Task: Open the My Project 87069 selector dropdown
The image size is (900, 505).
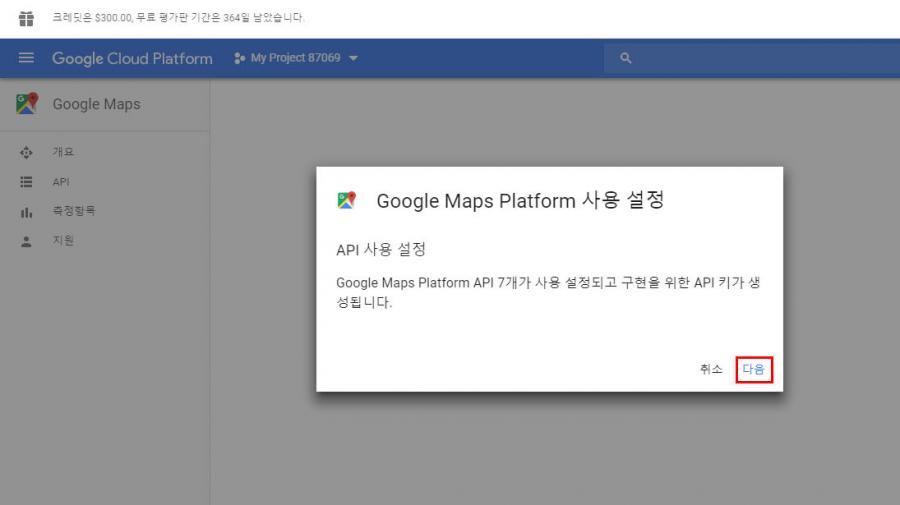Action: point(295,58)
